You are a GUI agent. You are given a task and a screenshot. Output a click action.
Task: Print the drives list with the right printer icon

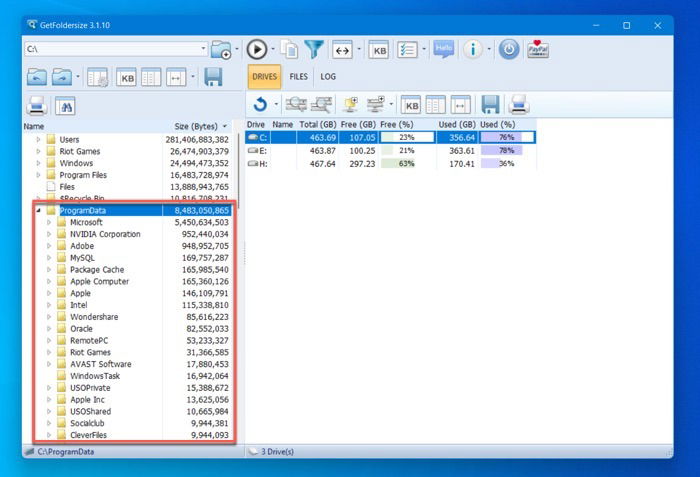tap(518, 105)
